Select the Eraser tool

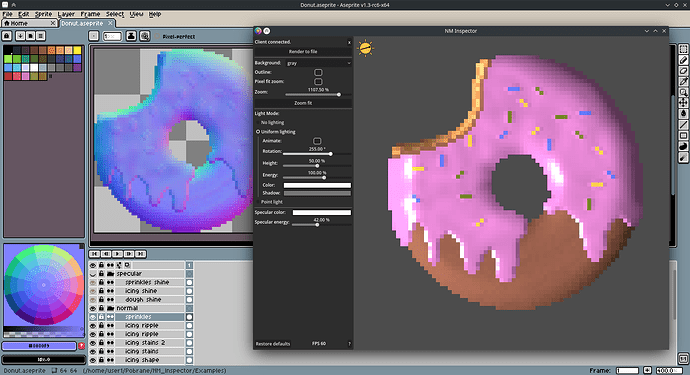click(x=683, y=71)
